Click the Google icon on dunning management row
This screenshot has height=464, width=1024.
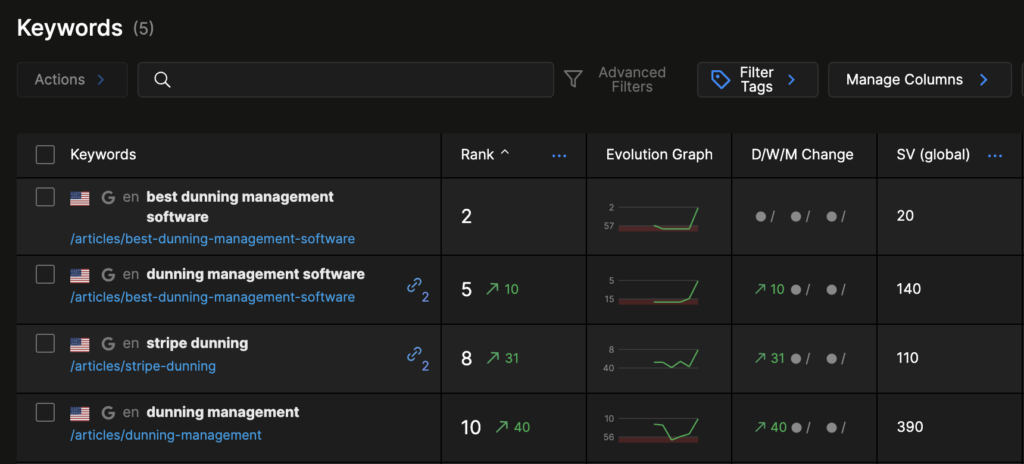tap(109, 412)
